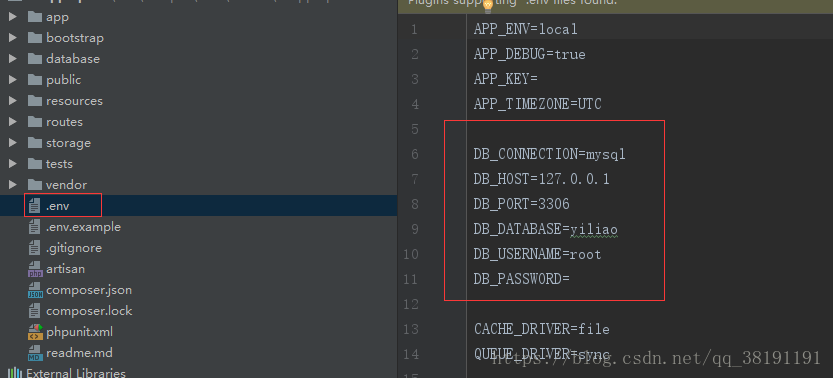Click the DB_CONNECTION=mysql line

550,154
